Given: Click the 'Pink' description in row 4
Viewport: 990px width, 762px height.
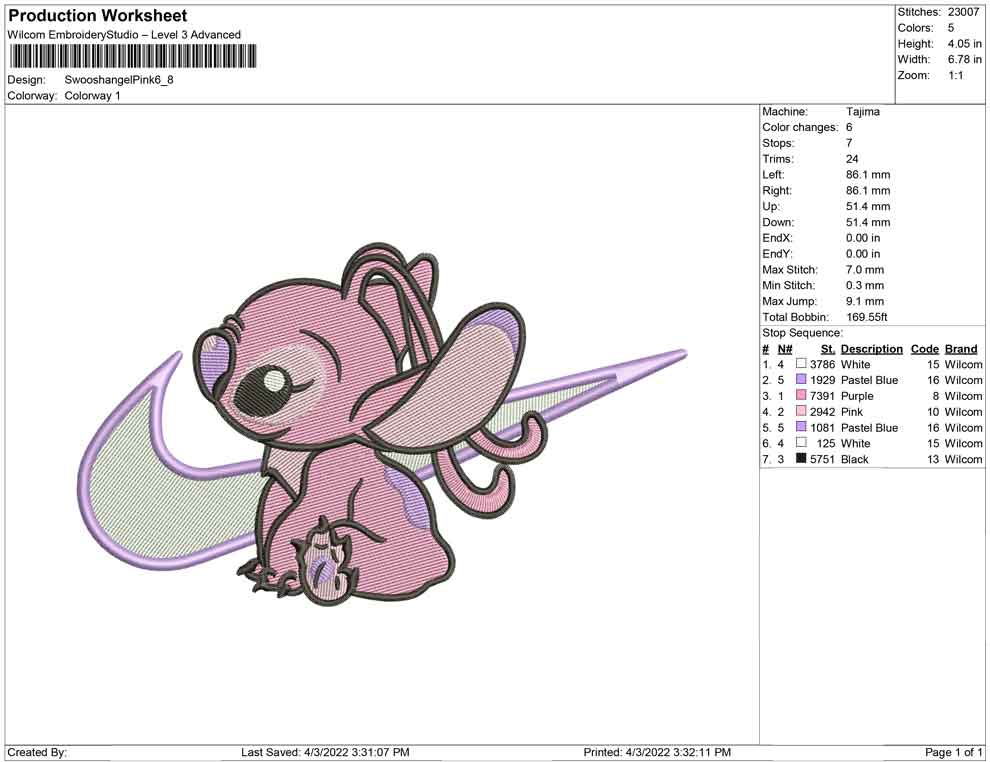Looking at the screenshot, I should point(852,412).
